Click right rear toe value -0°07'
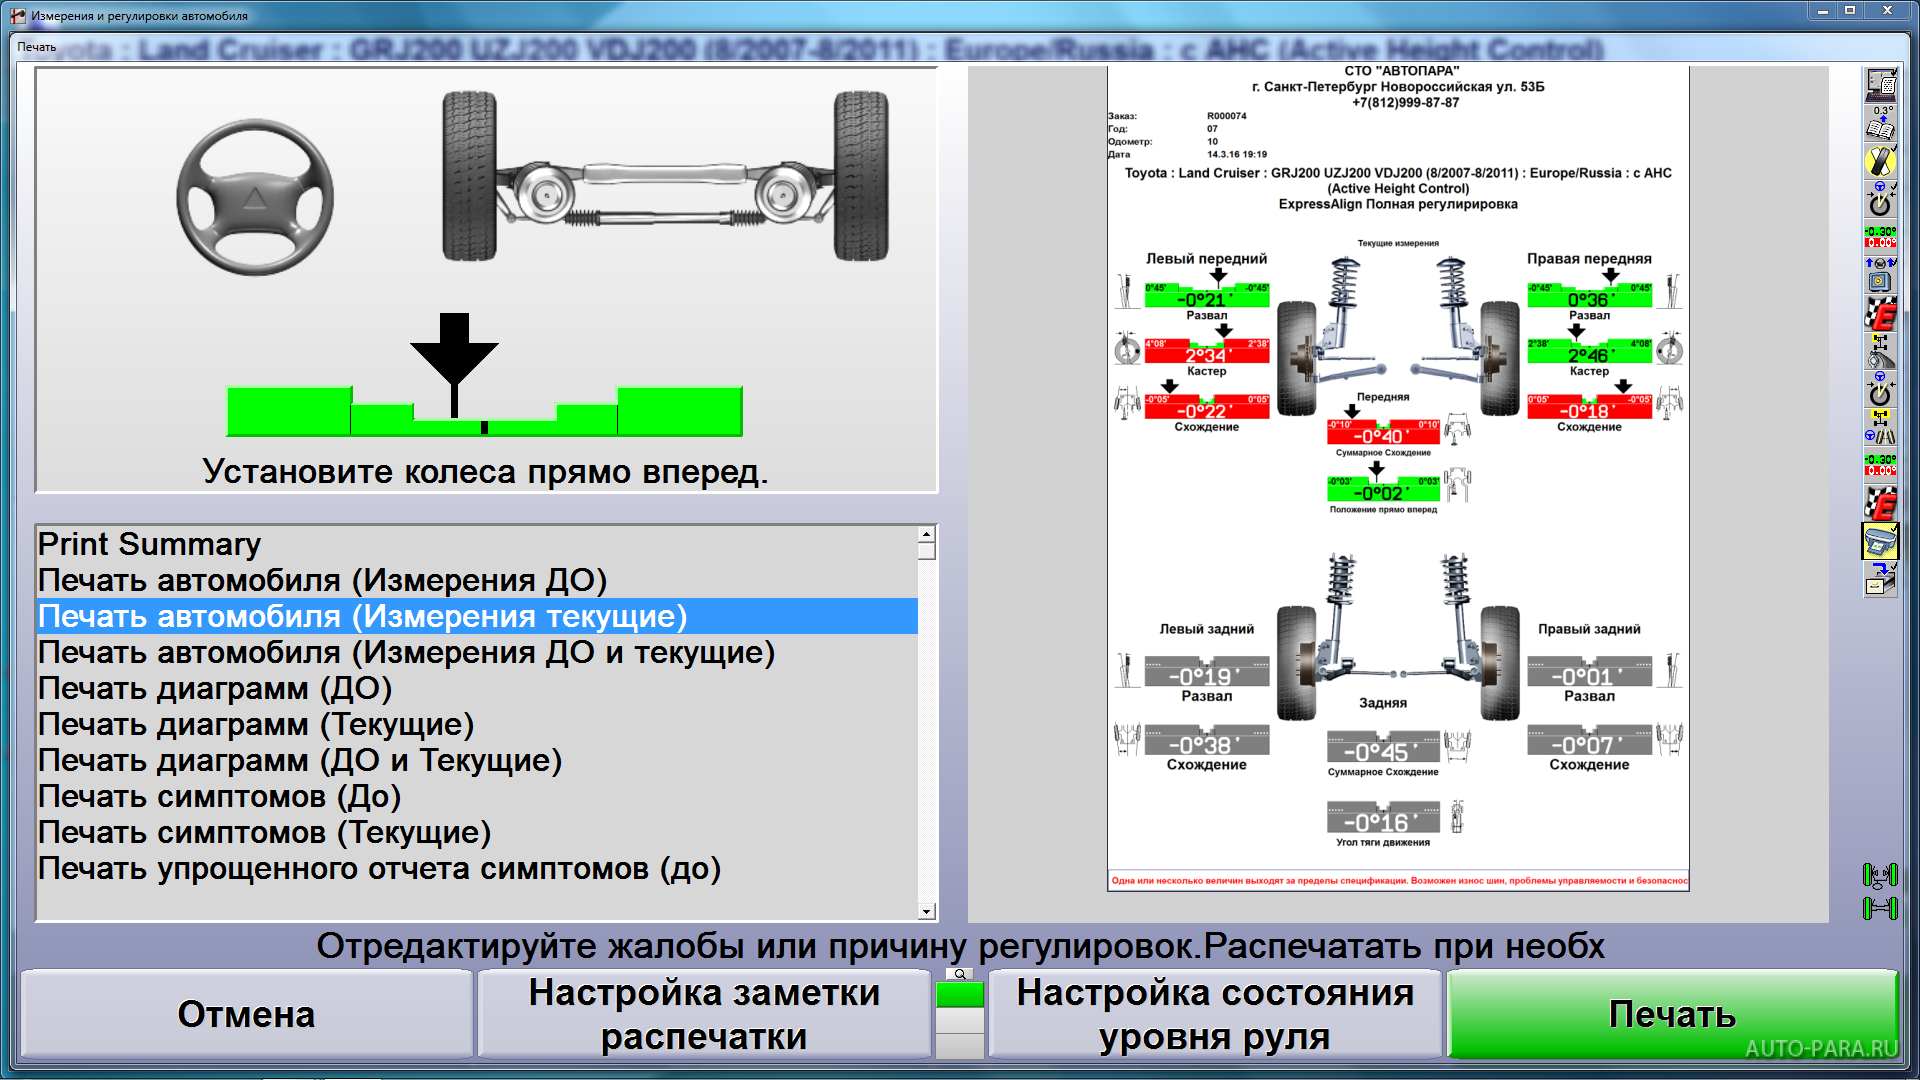This screenshot has height=1080, width=1920. point(1589,744)
